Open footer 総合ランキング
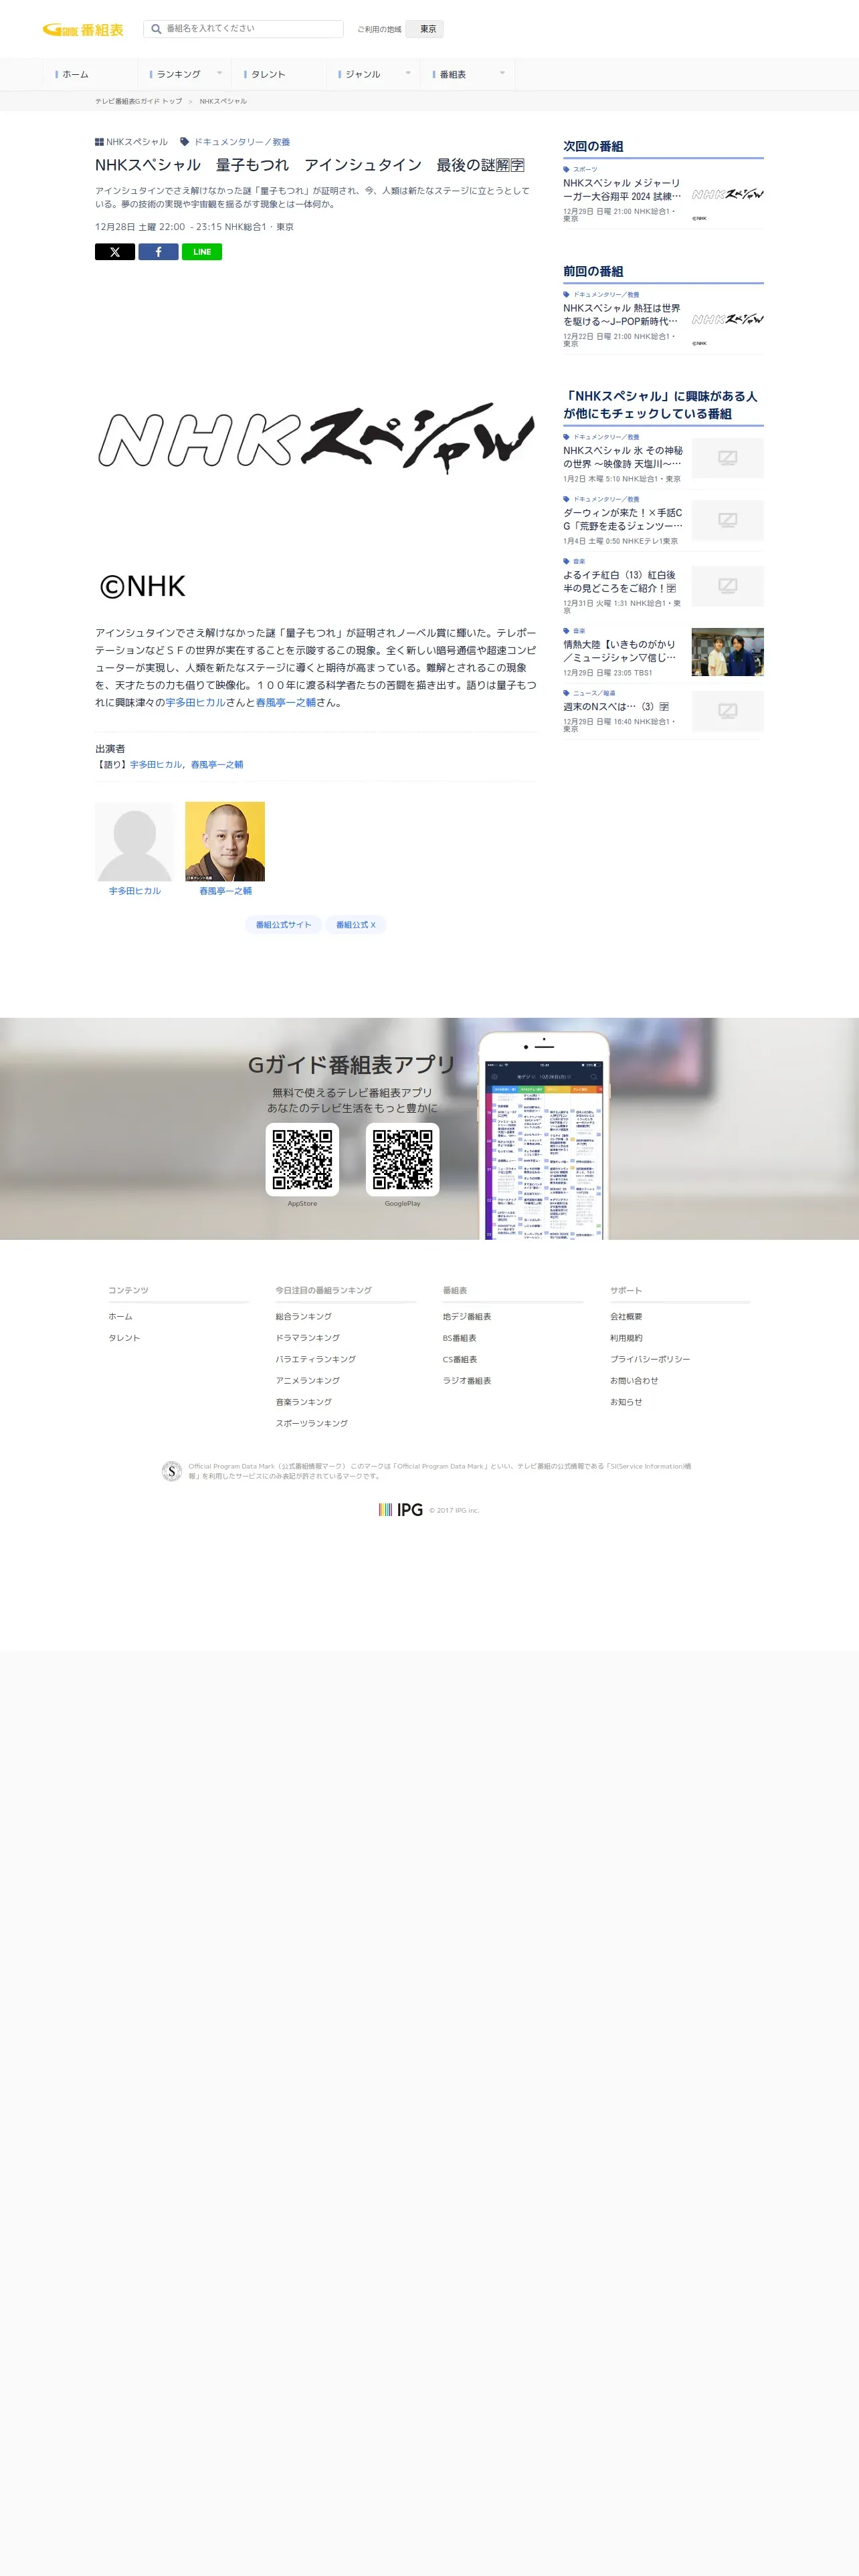859x2576 pixels. pos(304,1317)
